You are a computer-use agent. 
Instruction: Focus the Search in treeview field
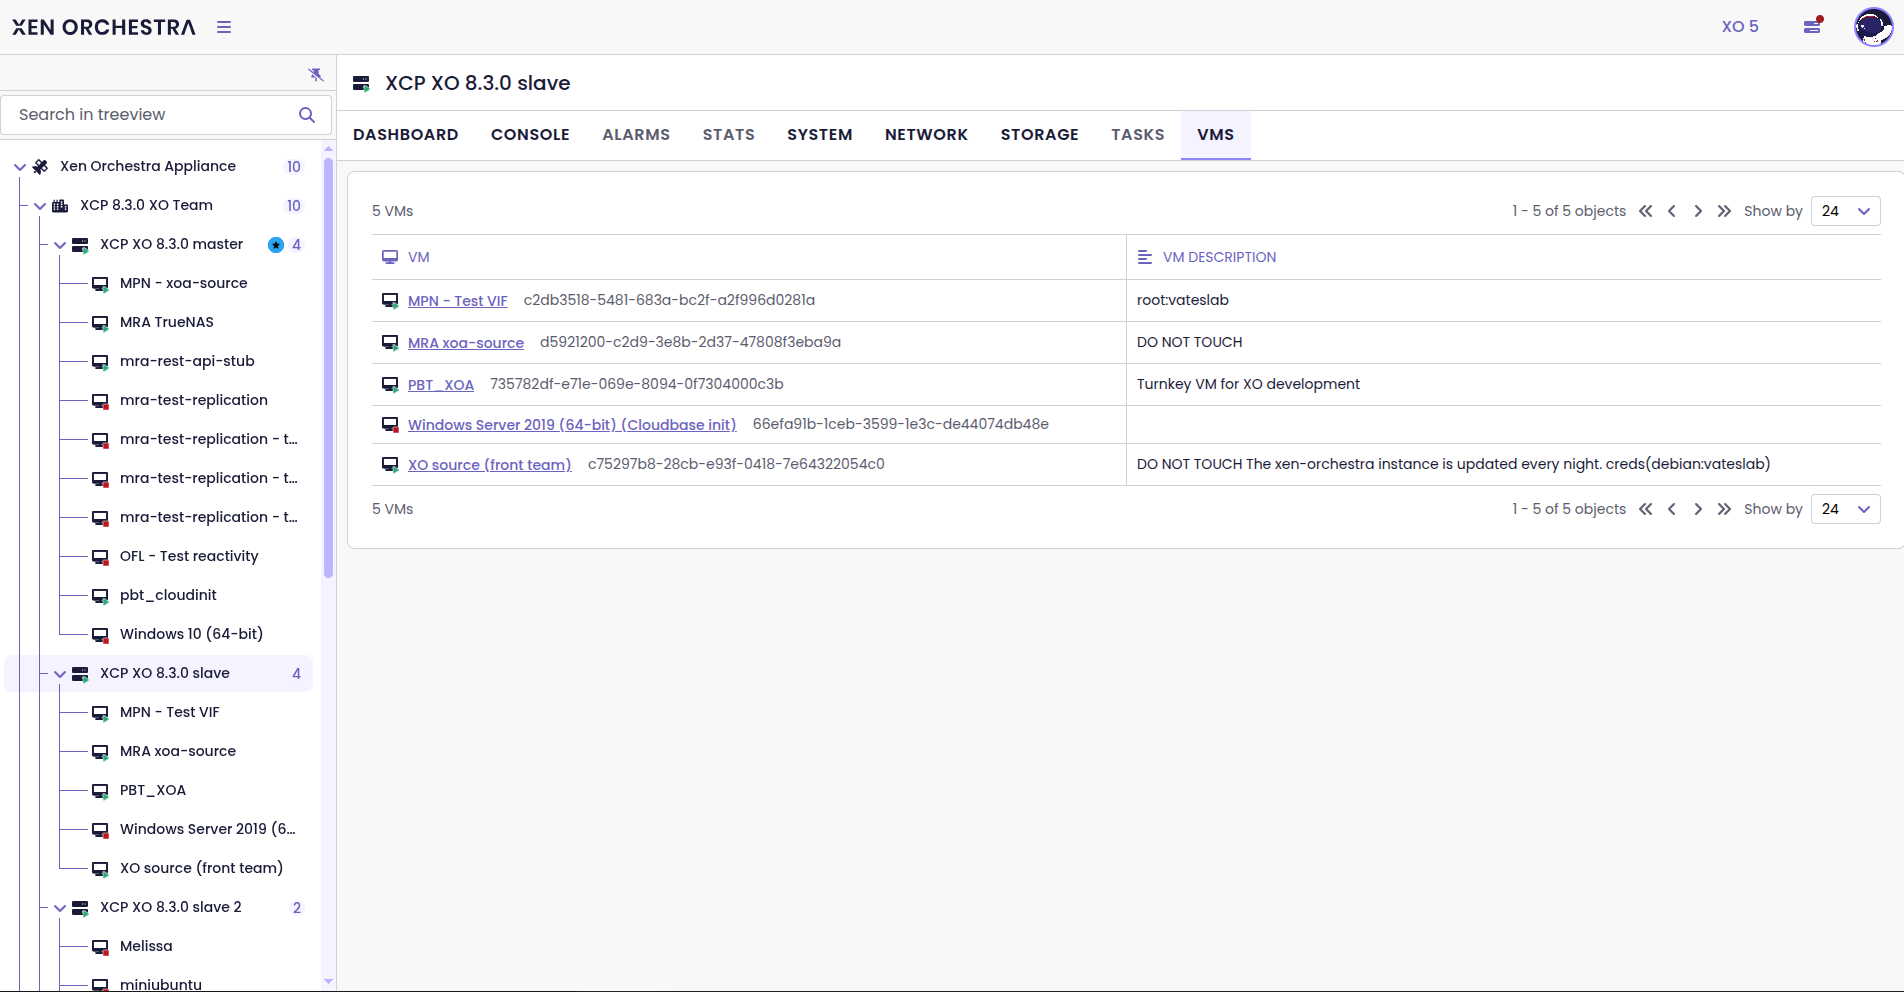(x=150, y=115)
